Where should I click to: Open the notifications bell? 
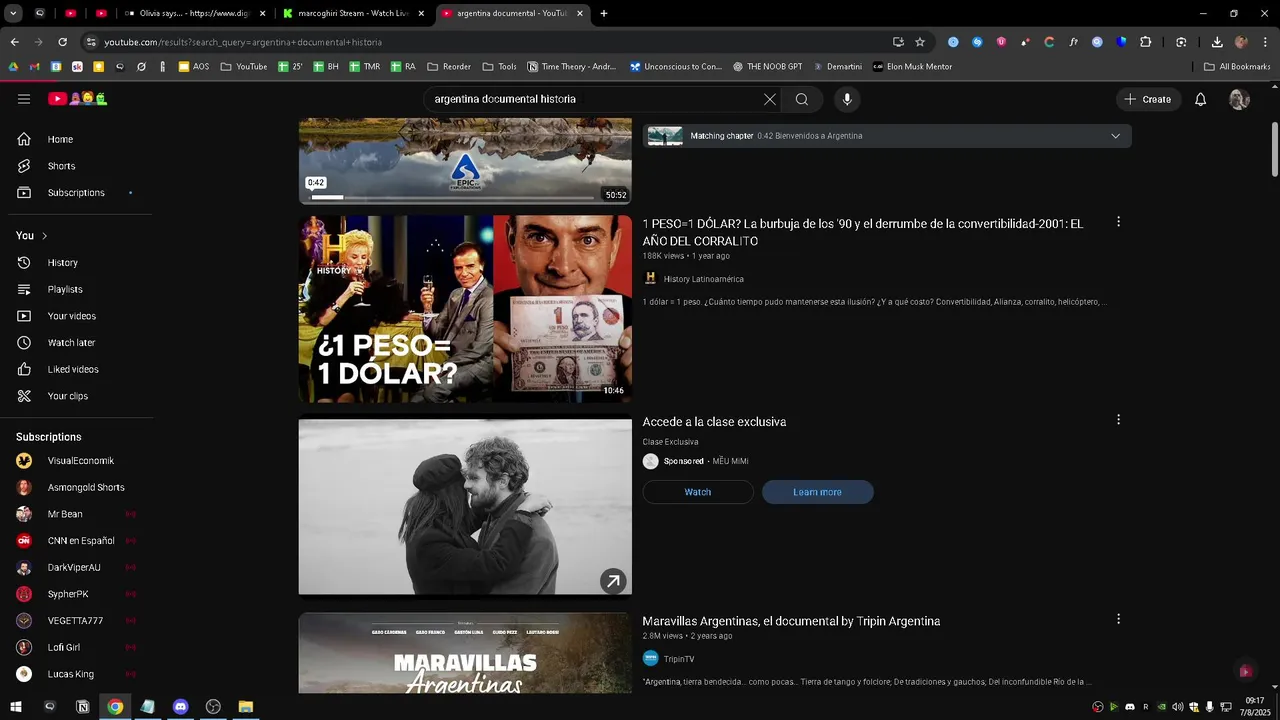[x=1201, y=99]
